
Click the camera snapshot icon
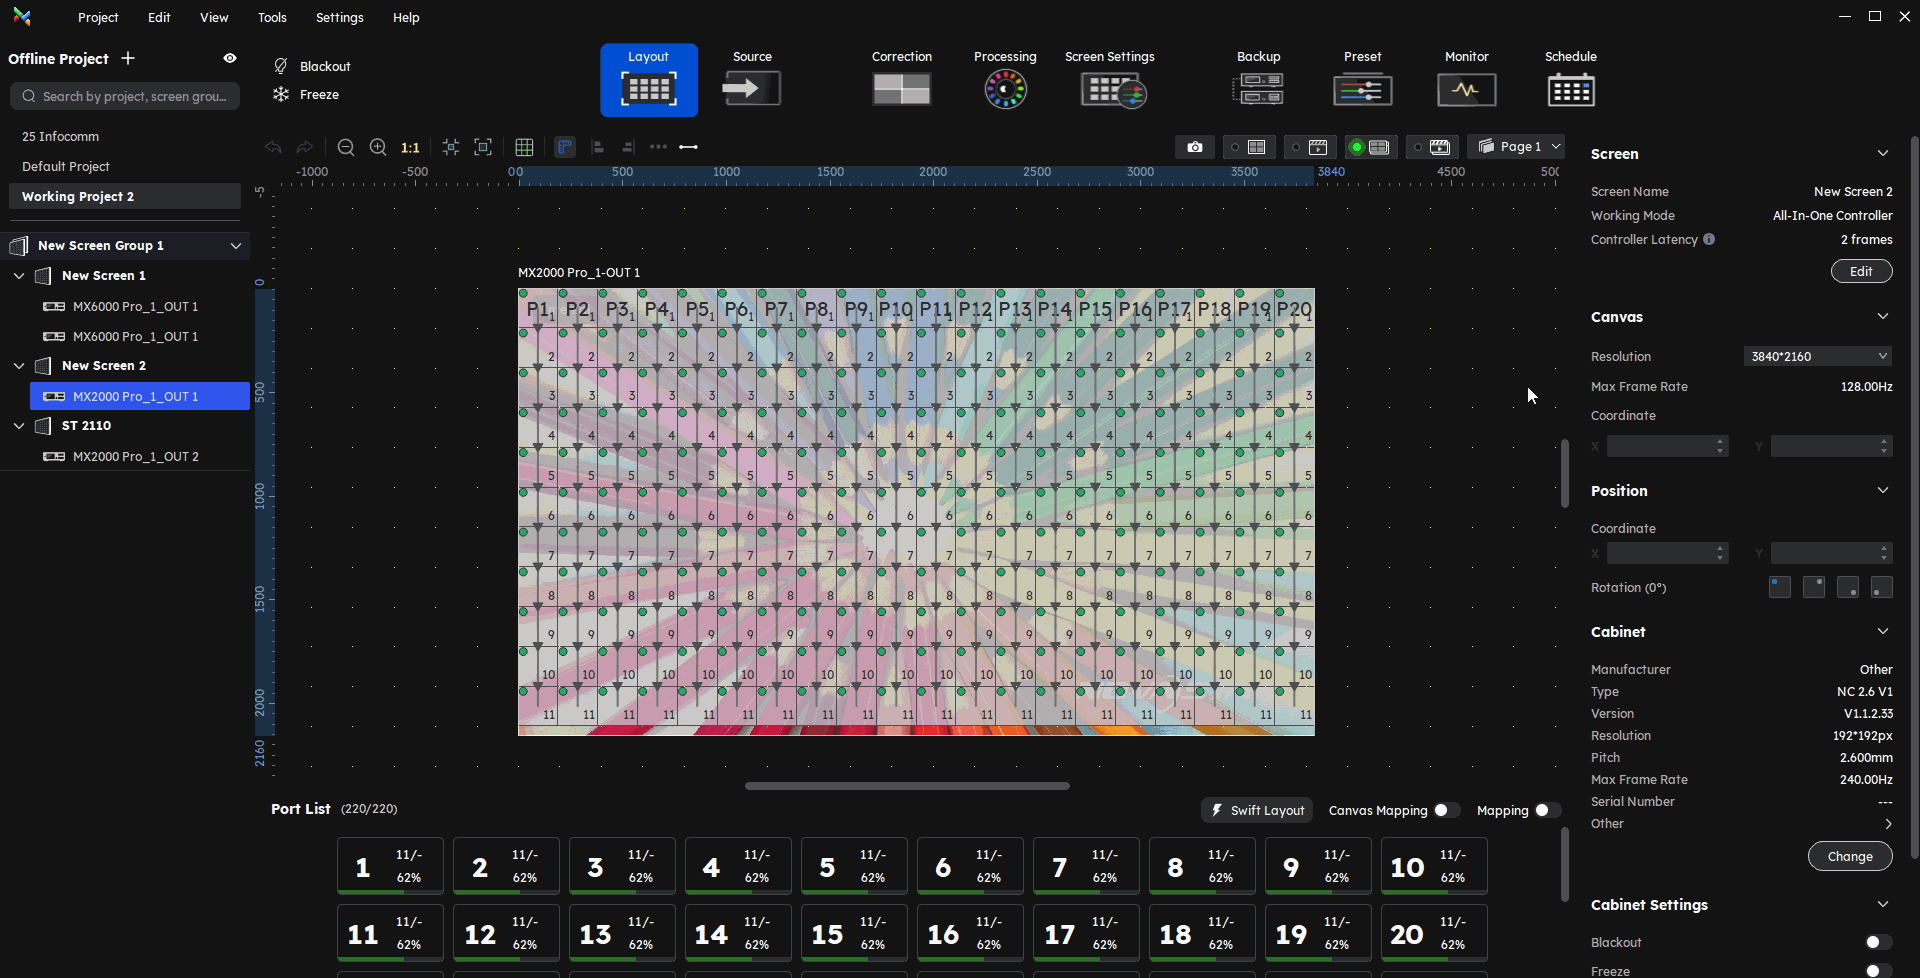click(1195, 147)
